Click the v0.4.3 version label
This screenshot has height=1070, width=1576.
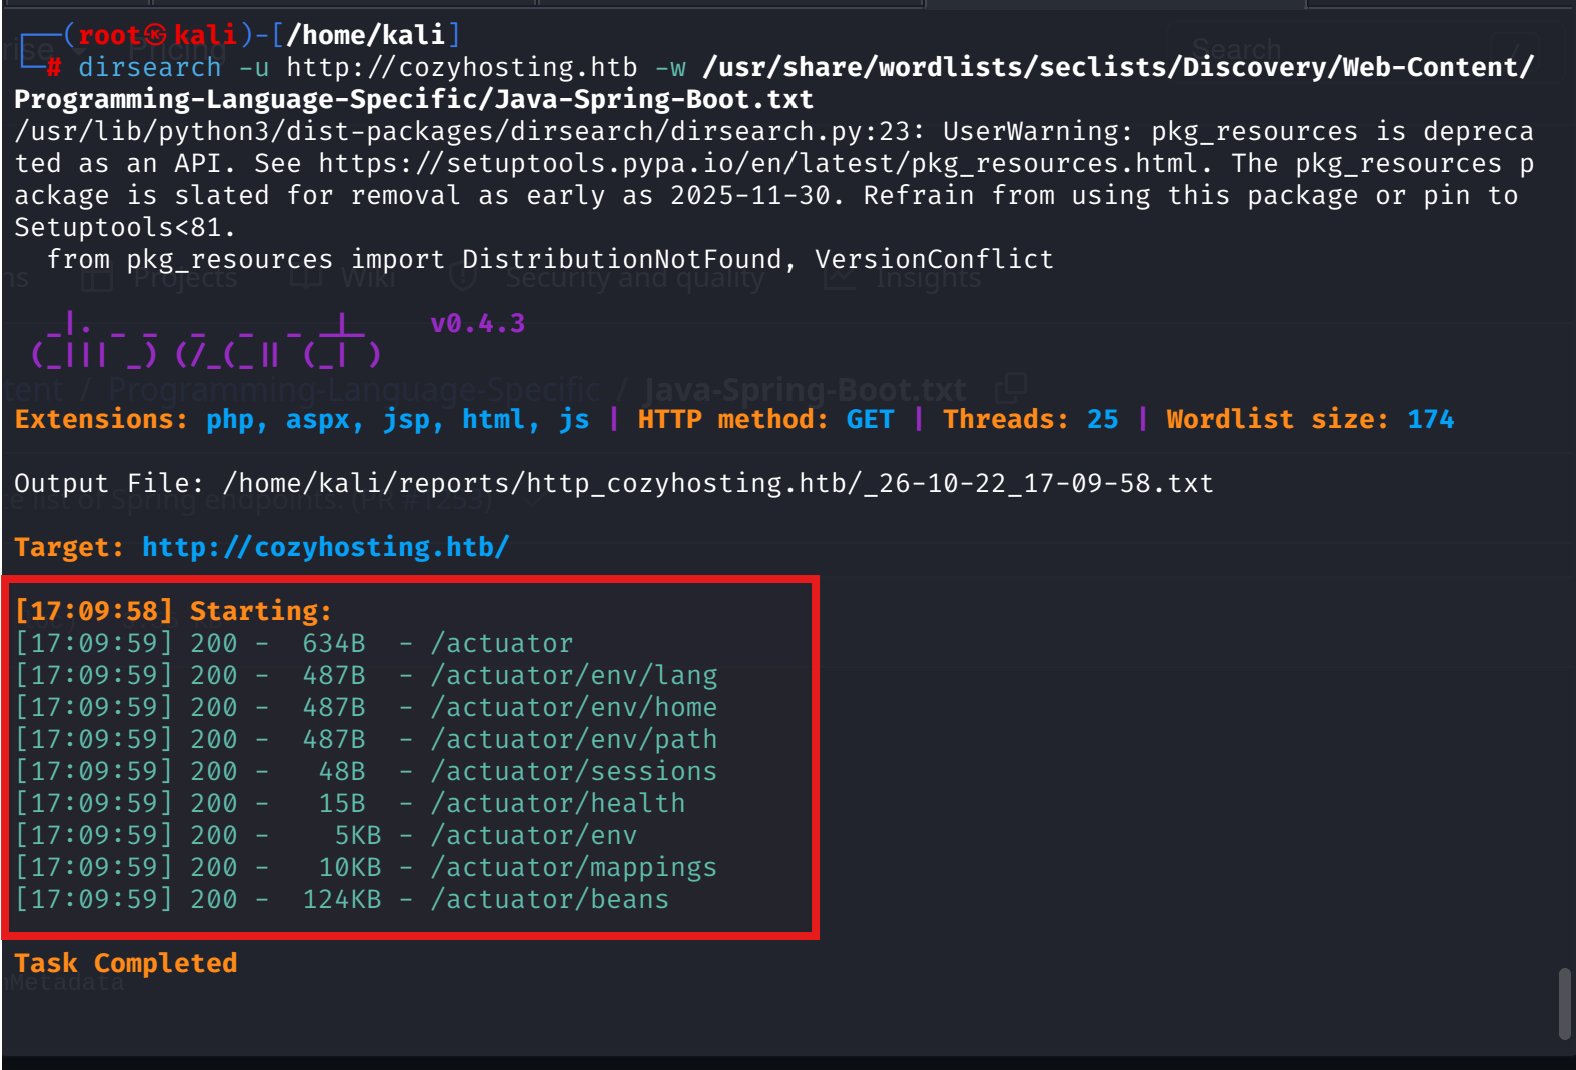tap(477, 323)
